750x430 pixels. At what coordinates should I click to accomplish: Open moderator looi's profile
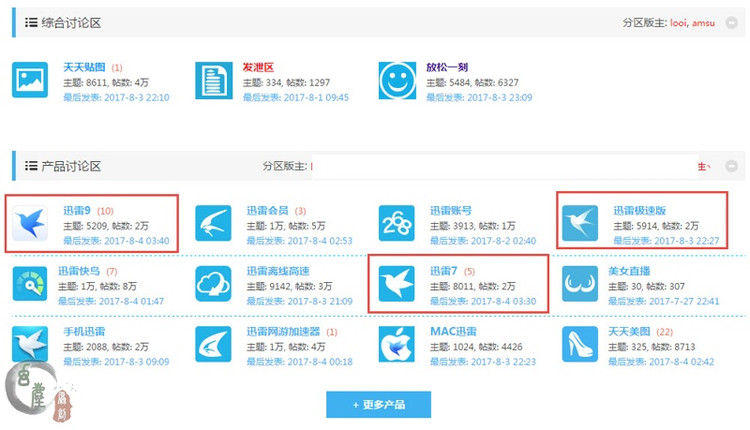click(x=678, y=22)
